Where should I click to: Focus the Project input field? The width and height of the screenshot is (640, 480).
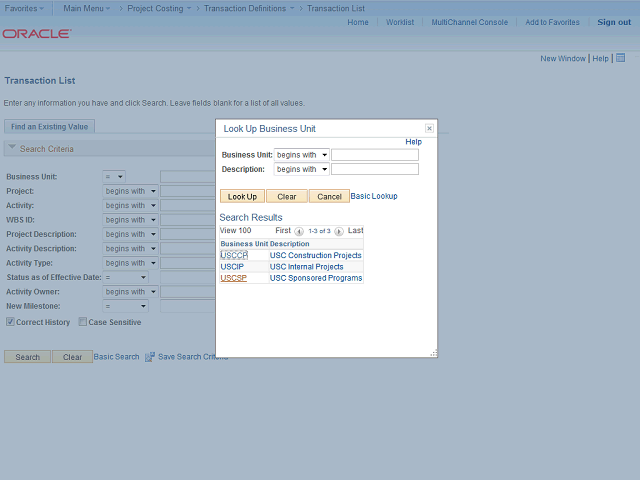coord(188,191)
